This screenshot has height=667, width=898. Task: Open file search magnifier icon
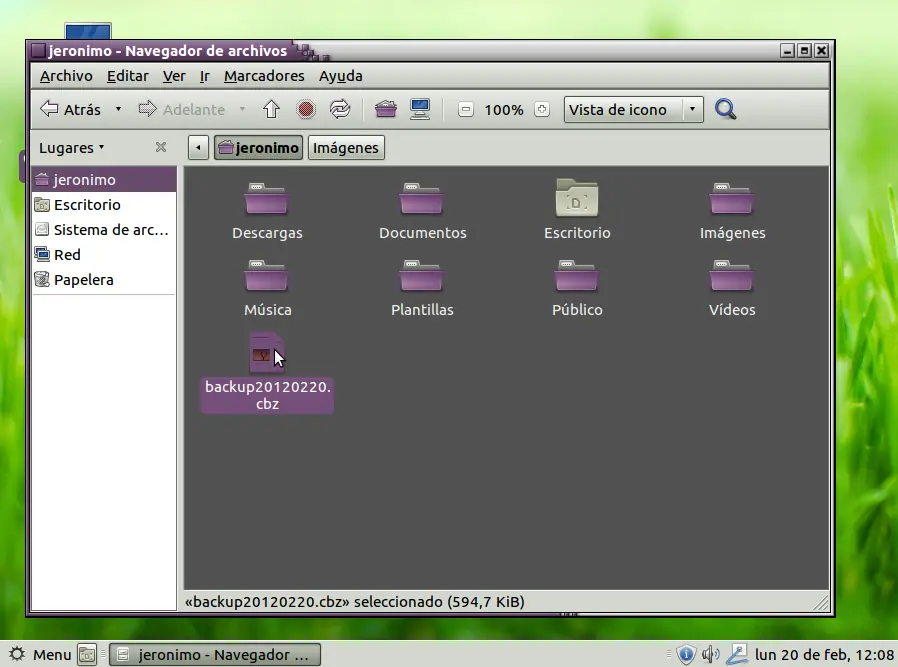coord(725,109)
